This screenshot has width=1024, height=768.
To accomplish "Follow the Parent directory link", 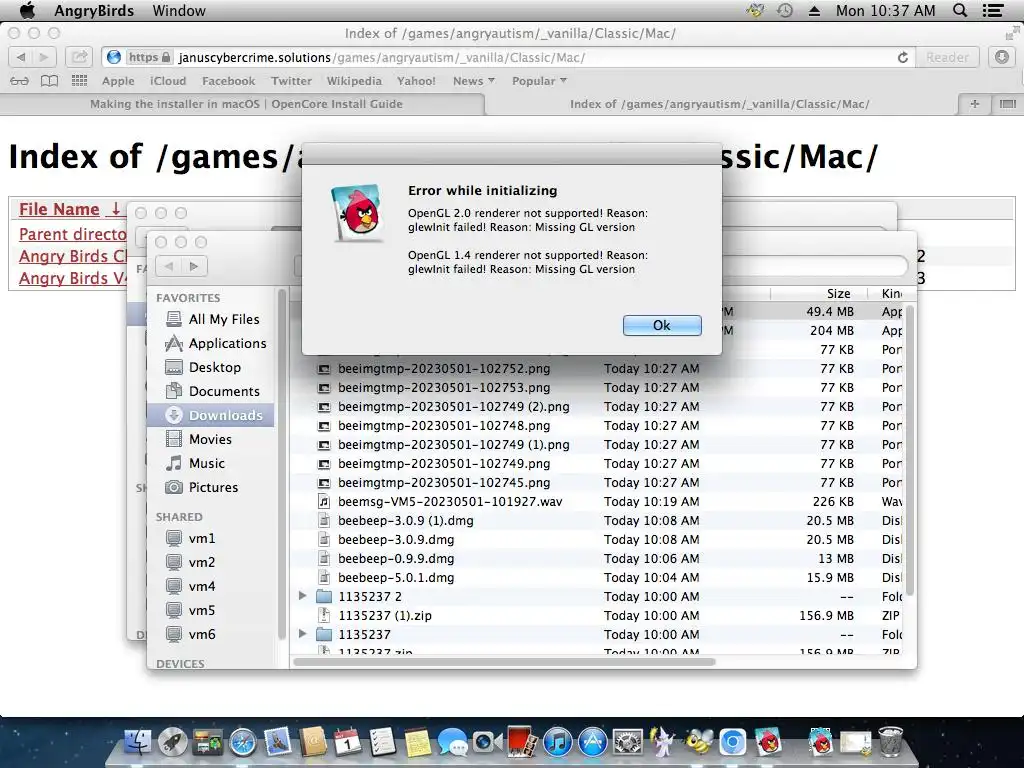I will pos(72,234).
